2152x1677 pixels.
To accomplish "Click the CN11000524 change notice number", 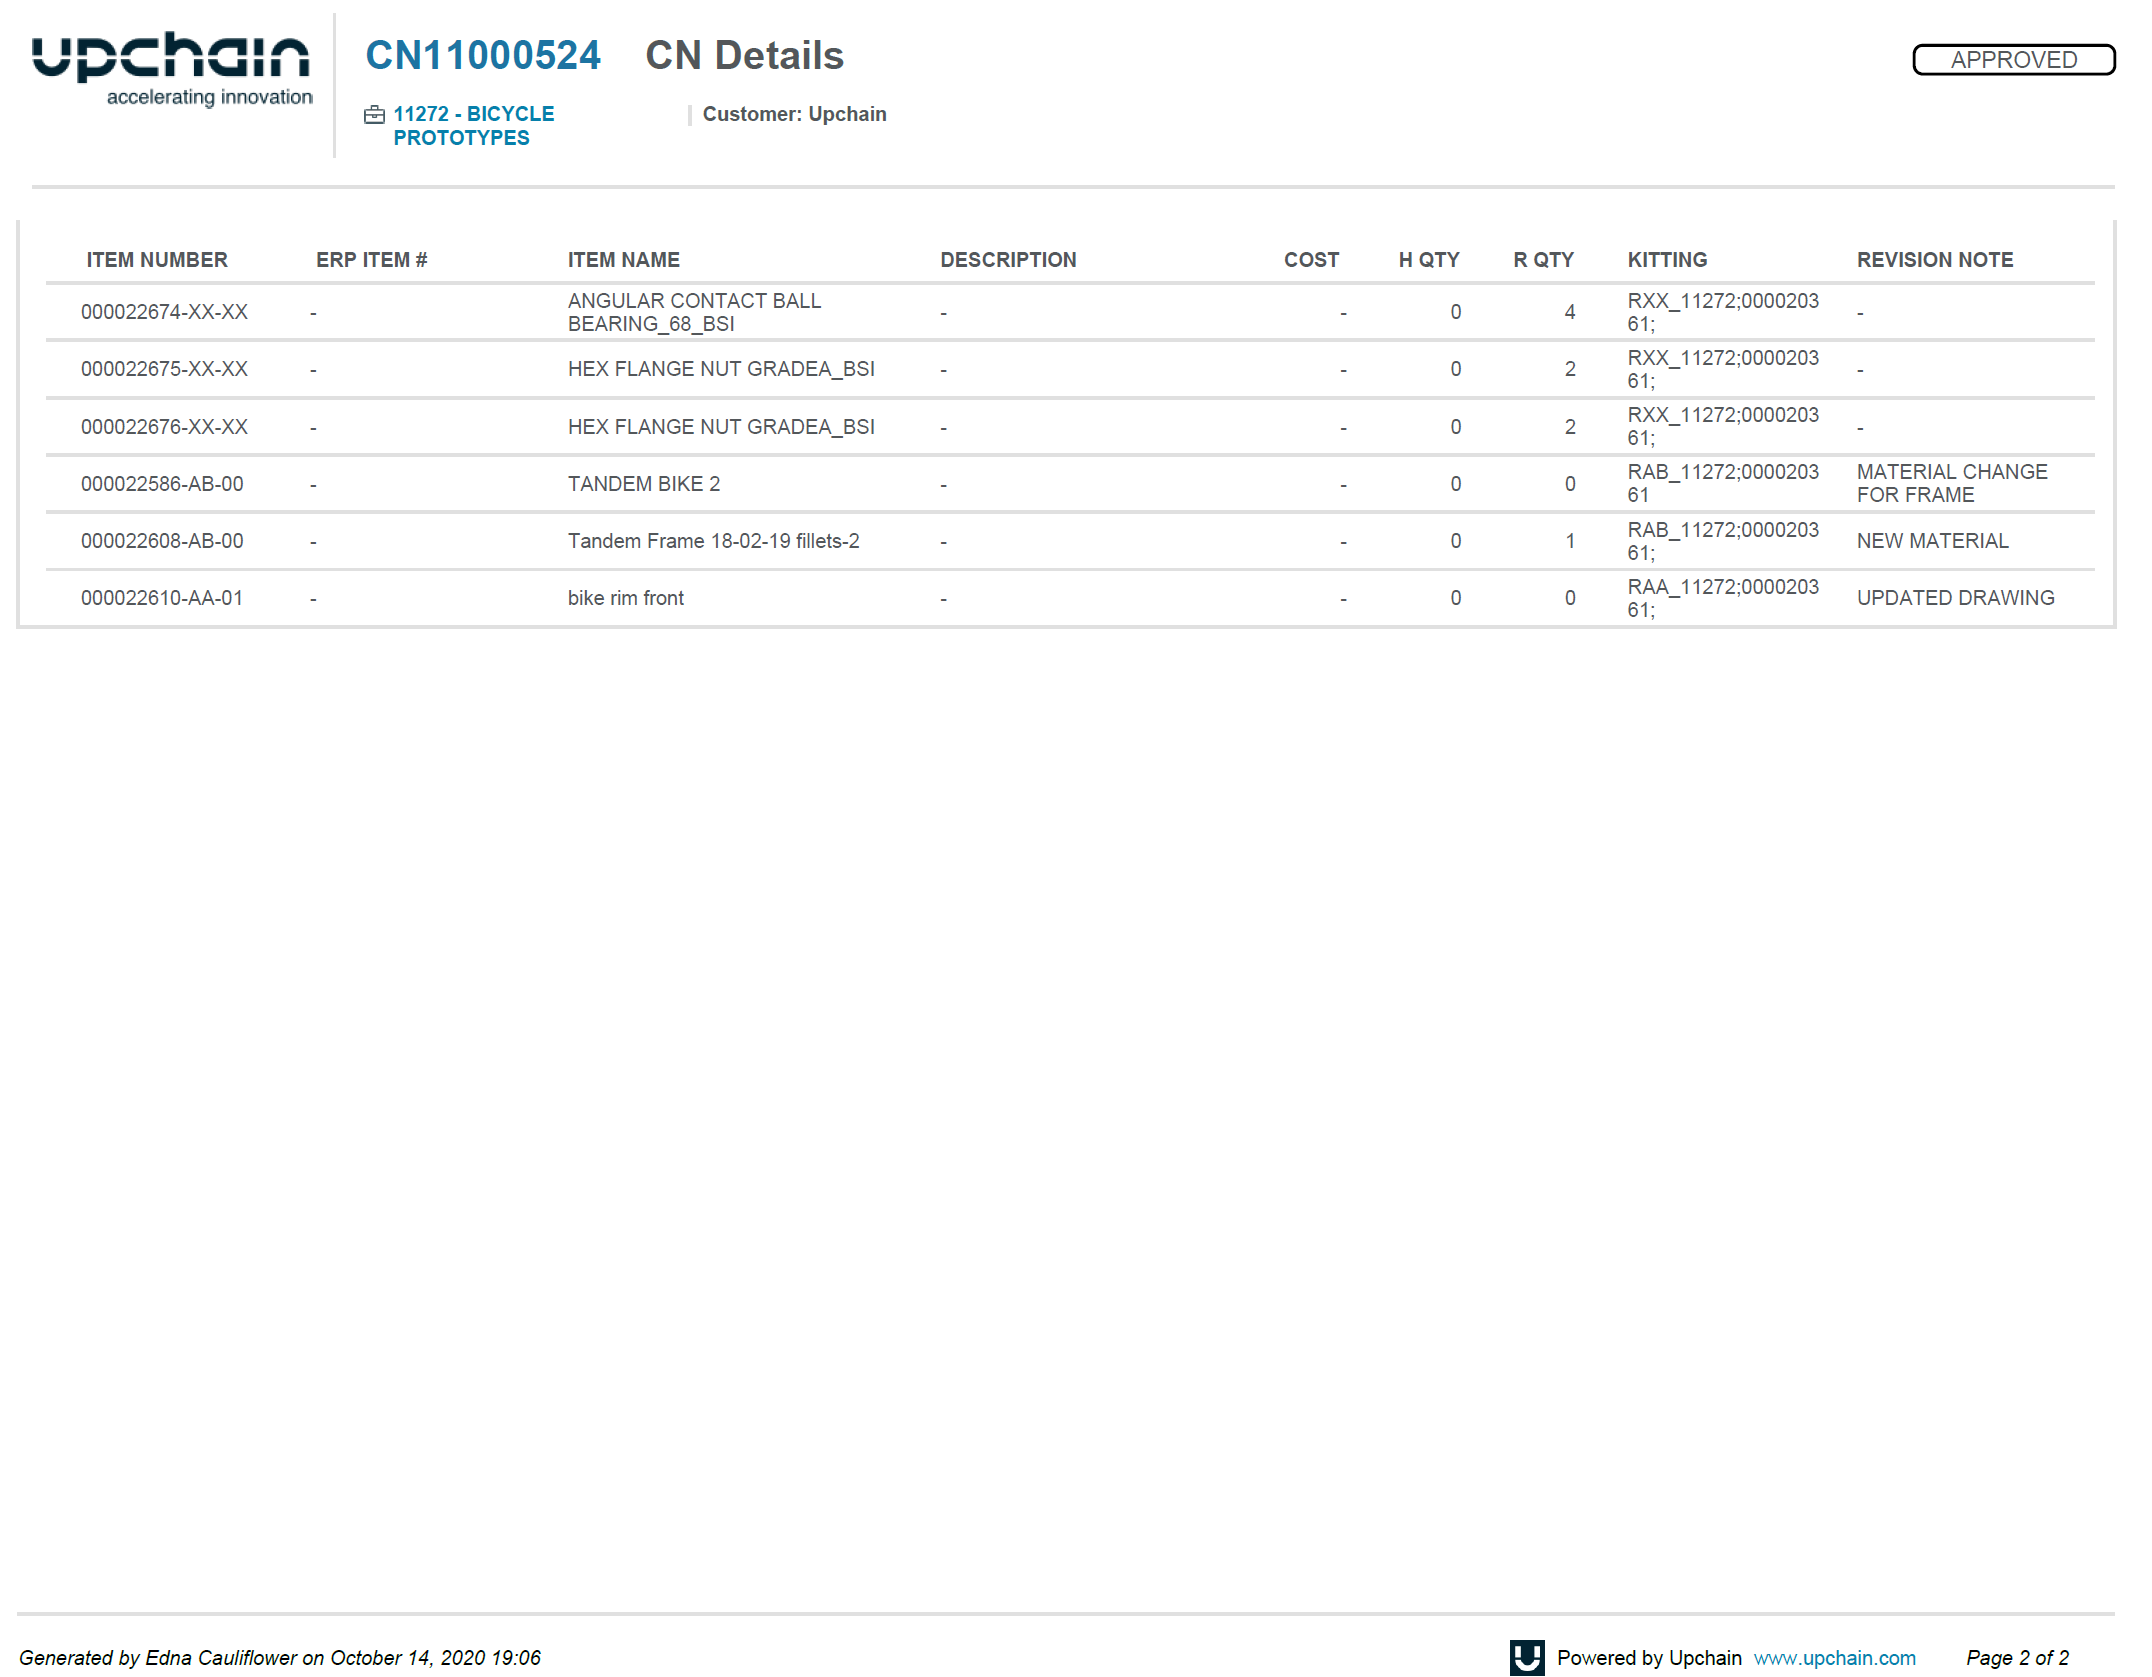I will (x=483, y=56).
